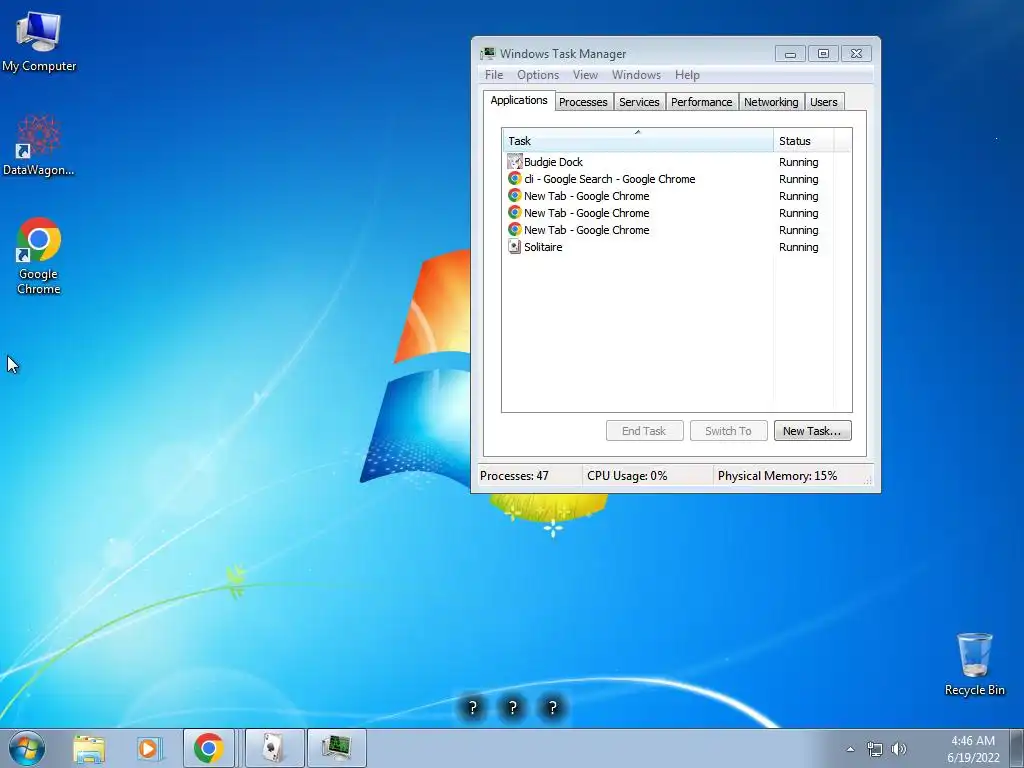Switch to the Networking tab

pos(771,102)
